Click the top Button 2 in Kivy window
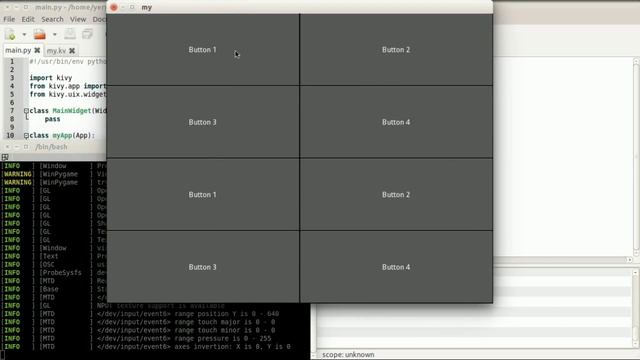 point(396,50)
